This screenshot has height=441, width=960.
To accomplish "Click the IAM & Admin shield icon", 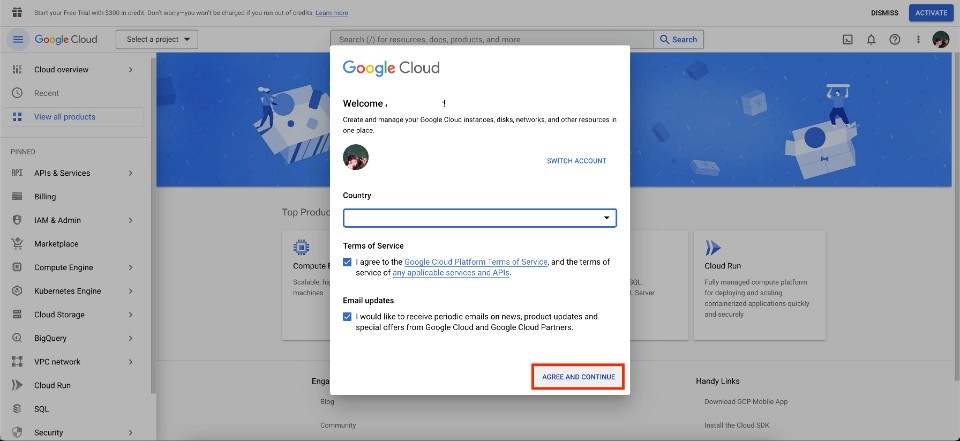I will click(x=17, y=220).
